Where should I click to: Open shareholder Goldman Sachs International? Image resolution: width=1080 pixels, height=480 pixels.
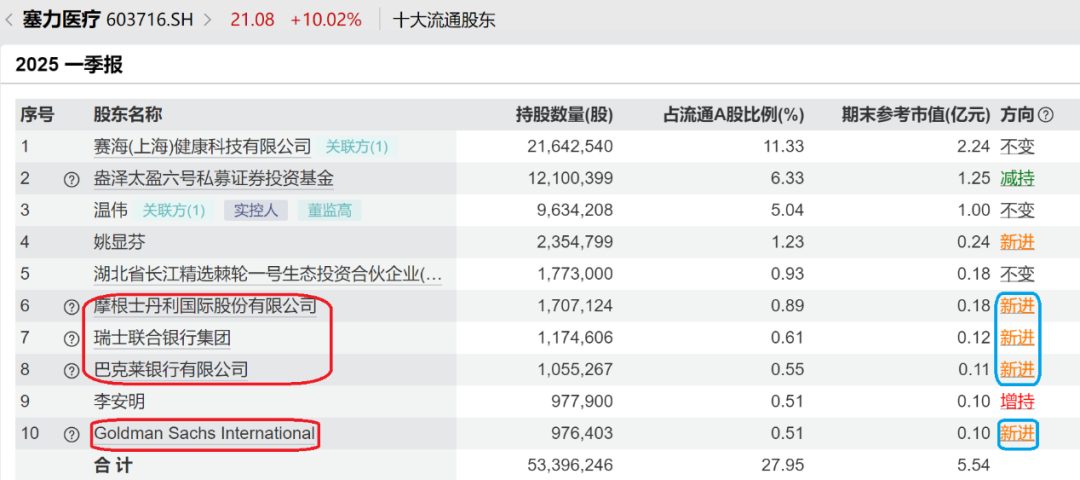[205, 434]
